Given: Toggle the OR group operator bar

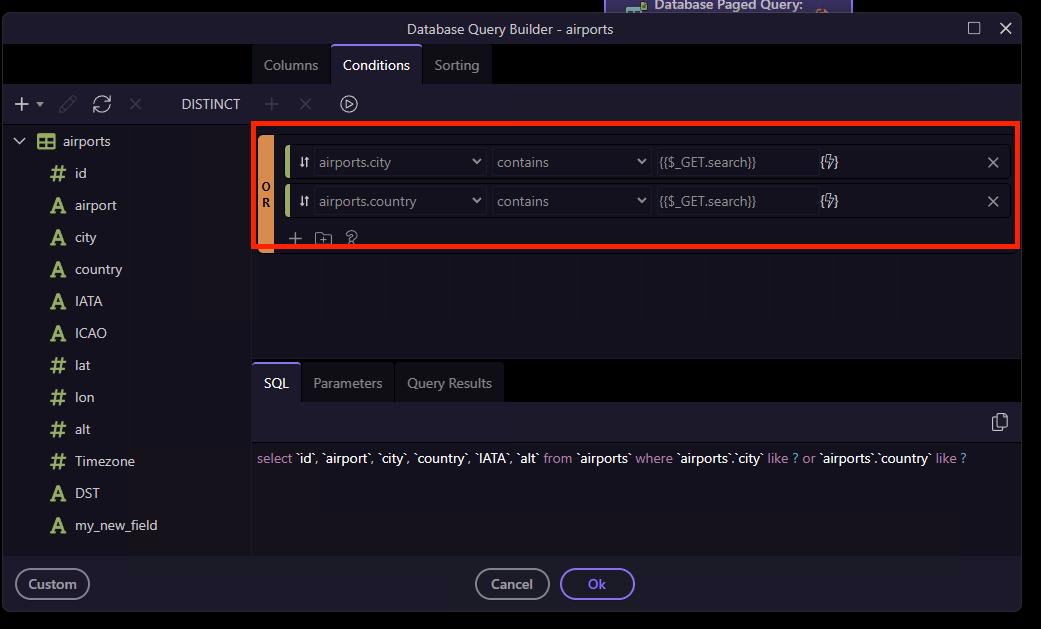Looking at the screenshot, I should coord(266,193).
